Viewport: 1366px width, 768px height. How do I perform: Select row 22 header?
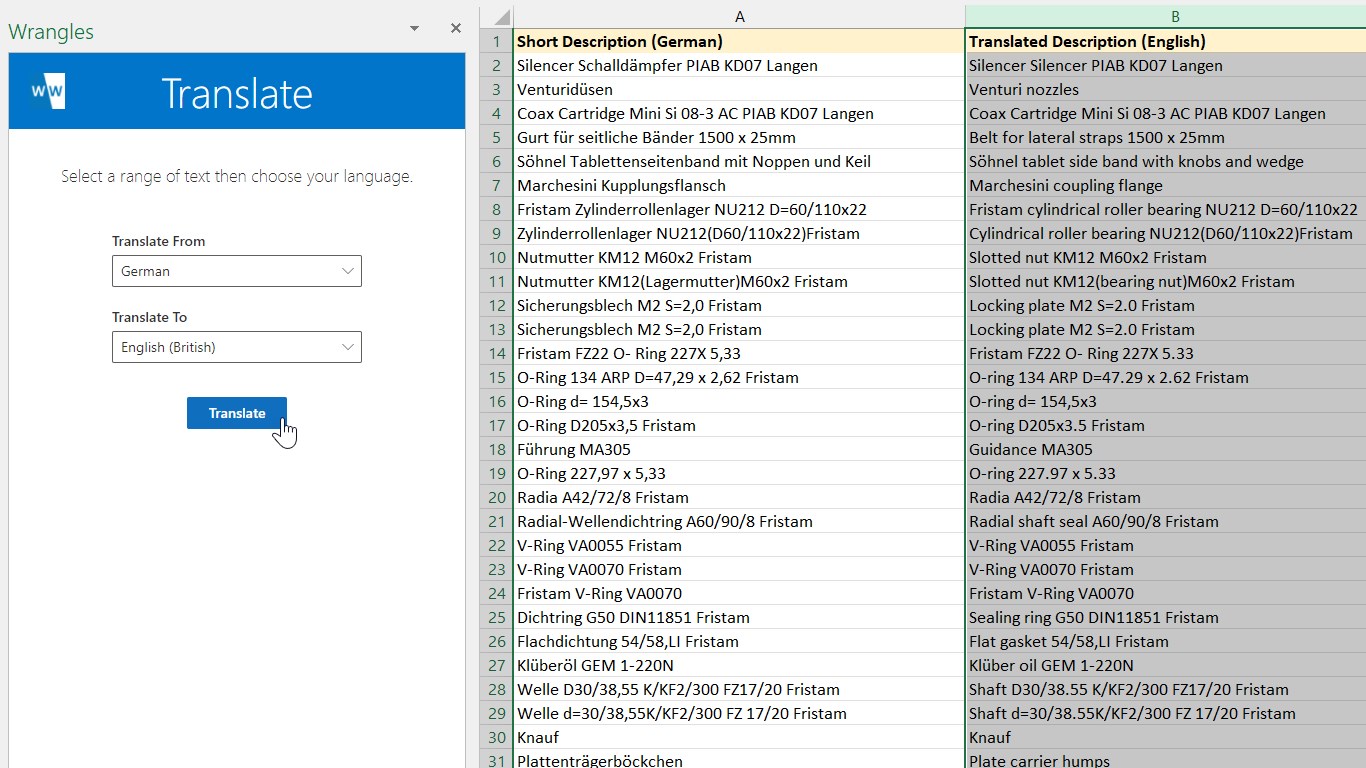click(496, 546)
